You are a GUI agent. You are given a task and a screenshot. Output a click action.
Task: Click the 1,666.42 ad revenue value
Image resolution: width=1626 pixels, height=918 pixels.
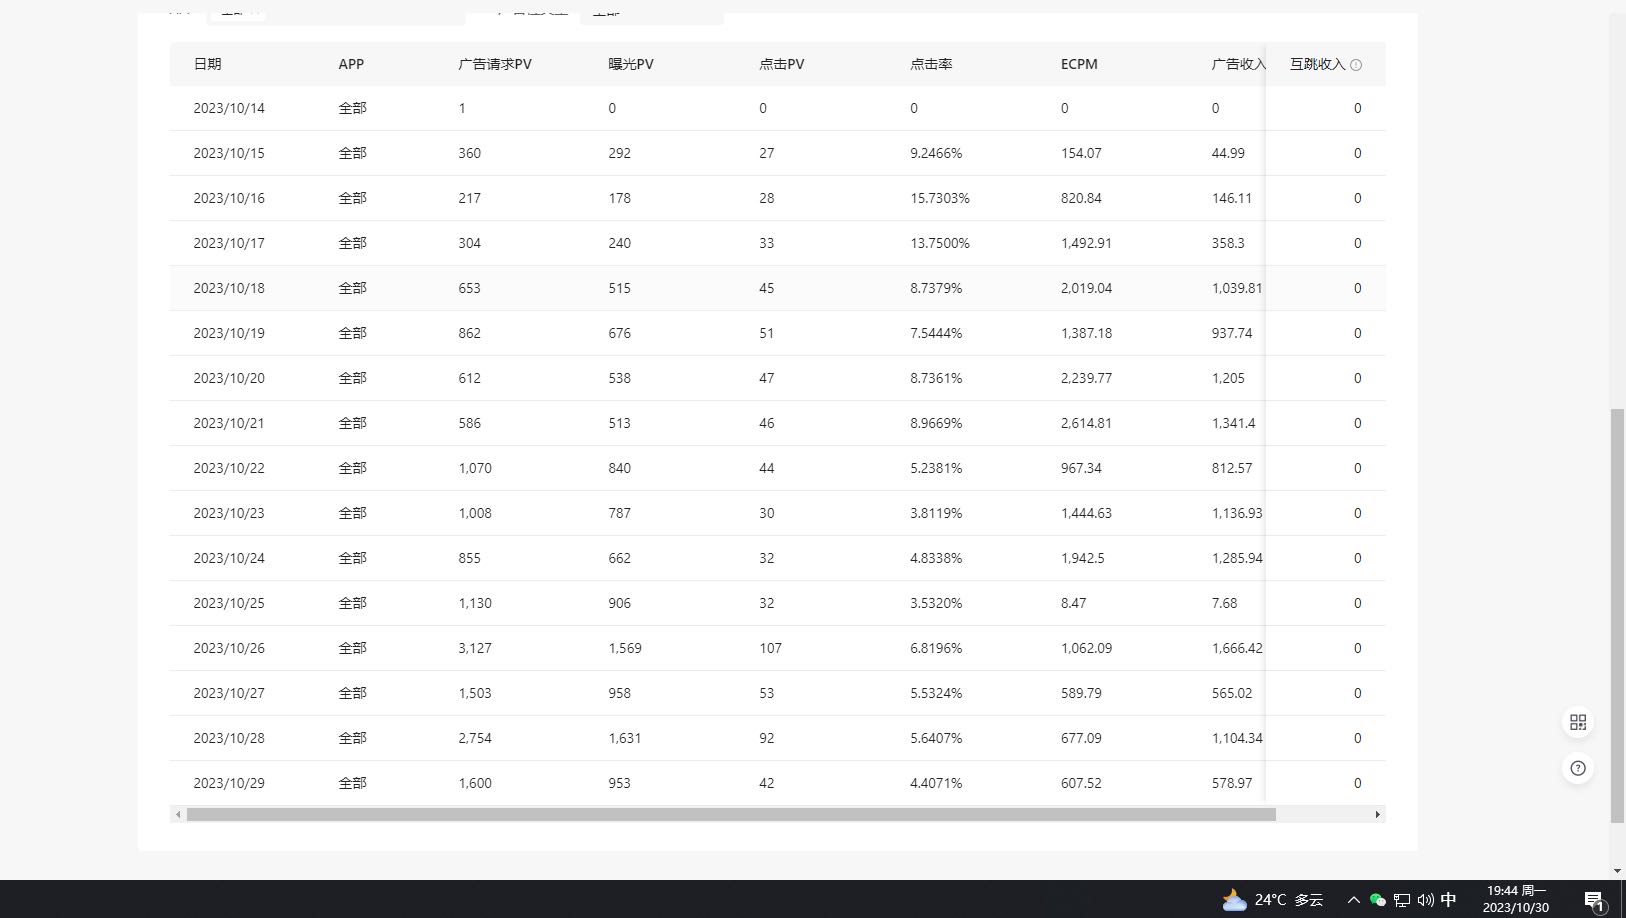1237,648
